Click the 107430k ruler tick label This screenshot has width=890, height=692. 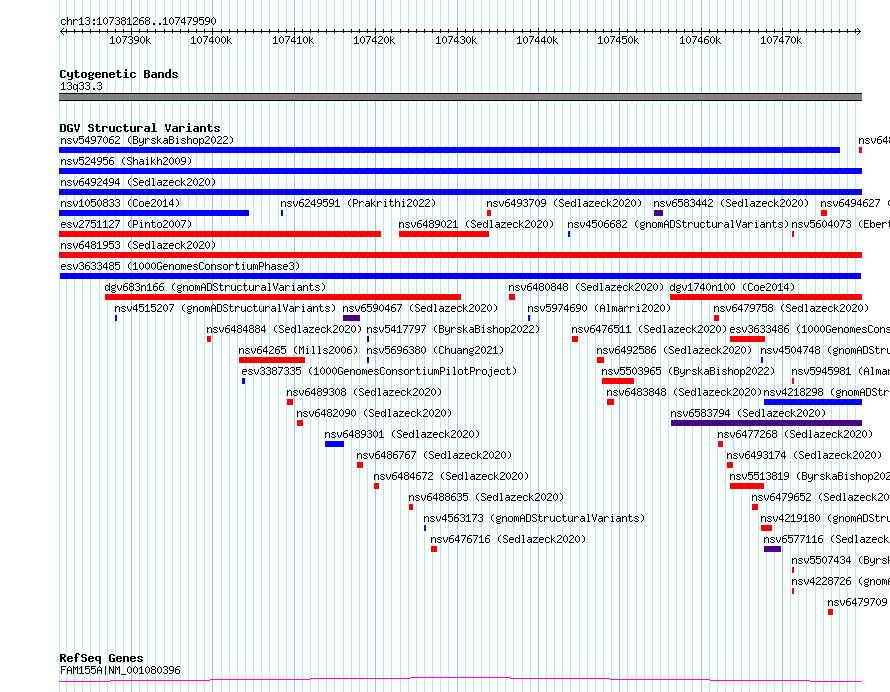[x=456, y=40]
